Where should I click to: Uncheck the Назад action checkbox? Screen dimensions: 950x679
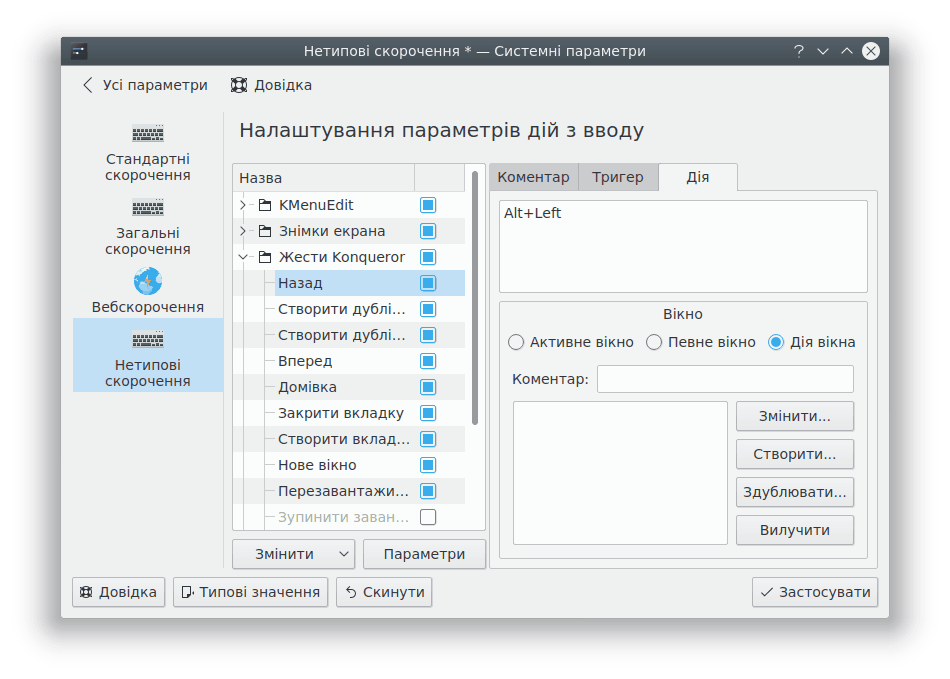(428, 283)
